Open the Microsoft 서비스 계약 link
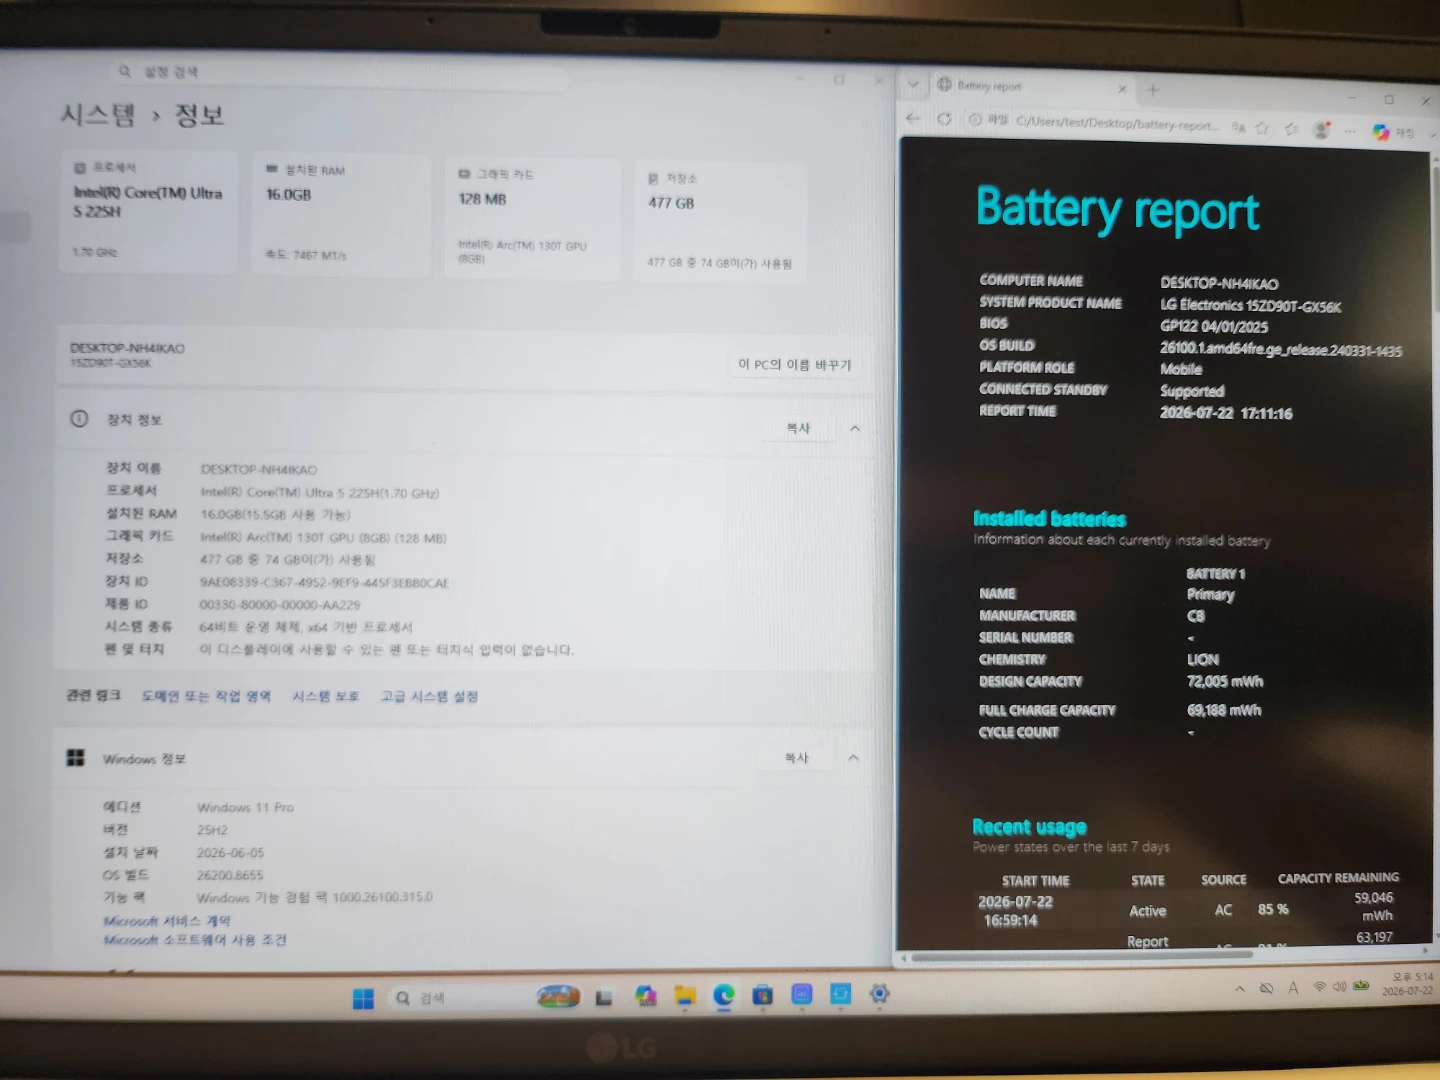The width and height of the screenshot is (1440, 1080). pyautogui.click(x=167, y=920)
